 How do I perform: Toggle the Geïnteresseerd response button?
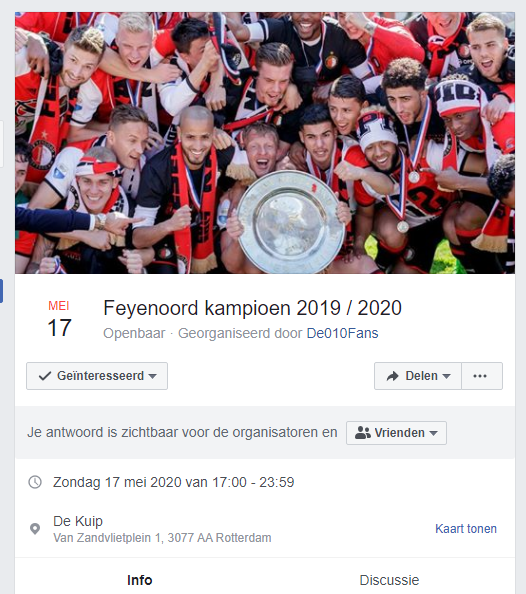coord(97,376)
